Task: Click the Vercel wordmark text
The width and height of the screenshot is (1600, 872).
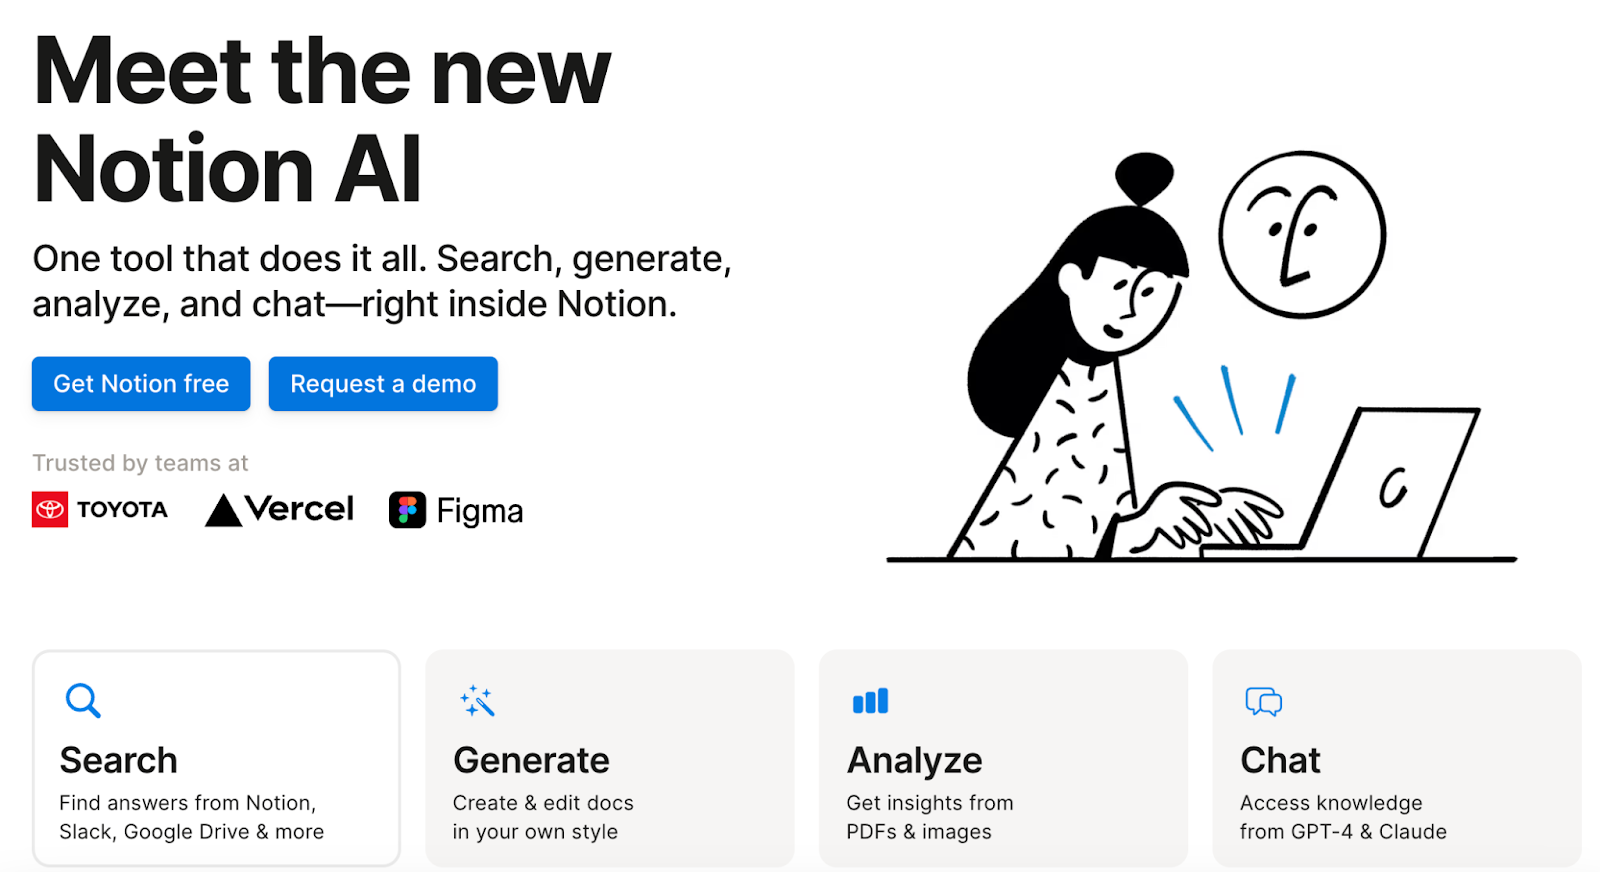Action: click(300, 509)
